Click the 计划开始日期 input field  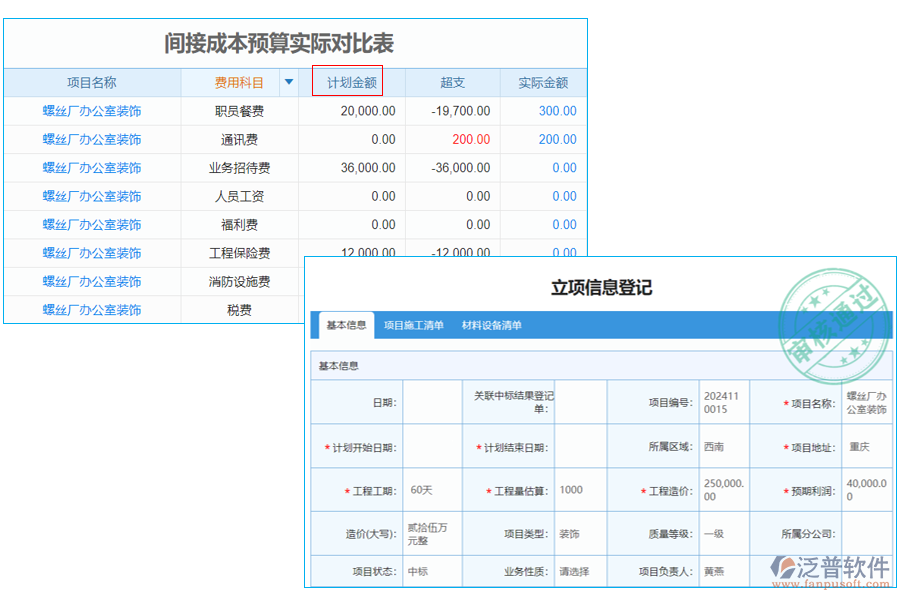[431, 446]
